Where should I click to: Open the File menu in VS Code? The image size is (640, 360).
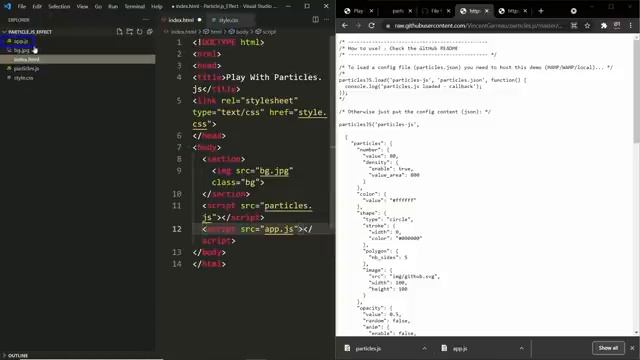[22, 7]
